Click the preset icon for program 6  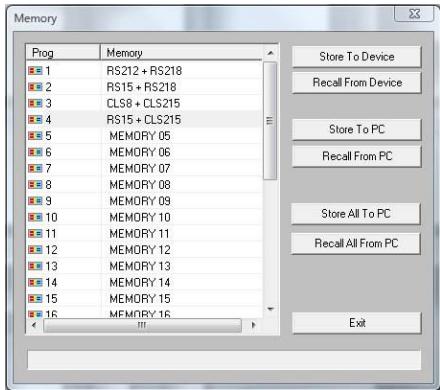click(35, 152)
